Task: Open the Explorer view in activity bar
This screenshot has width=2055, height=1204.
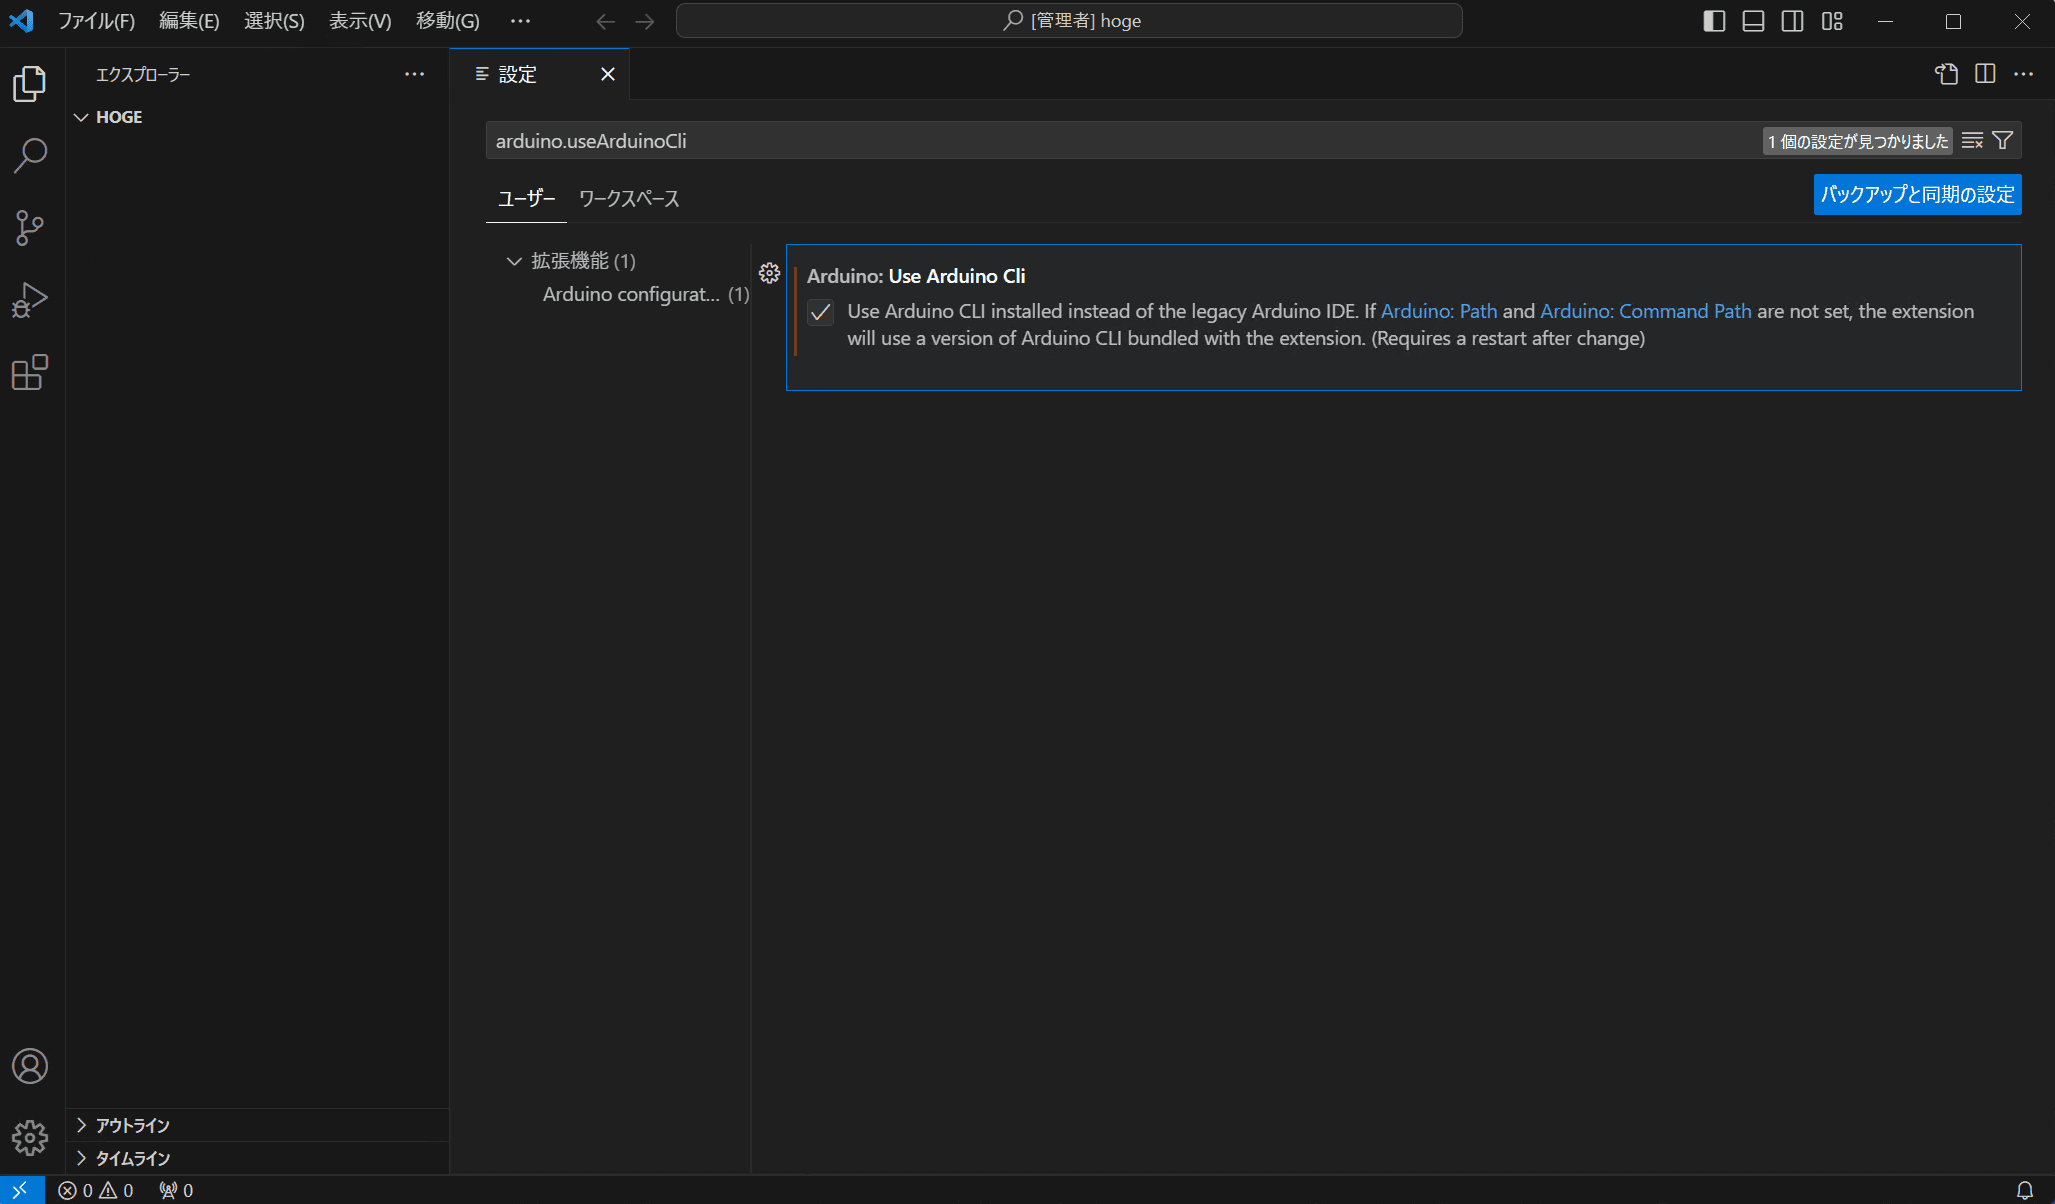Action: [x=30, y=84]
